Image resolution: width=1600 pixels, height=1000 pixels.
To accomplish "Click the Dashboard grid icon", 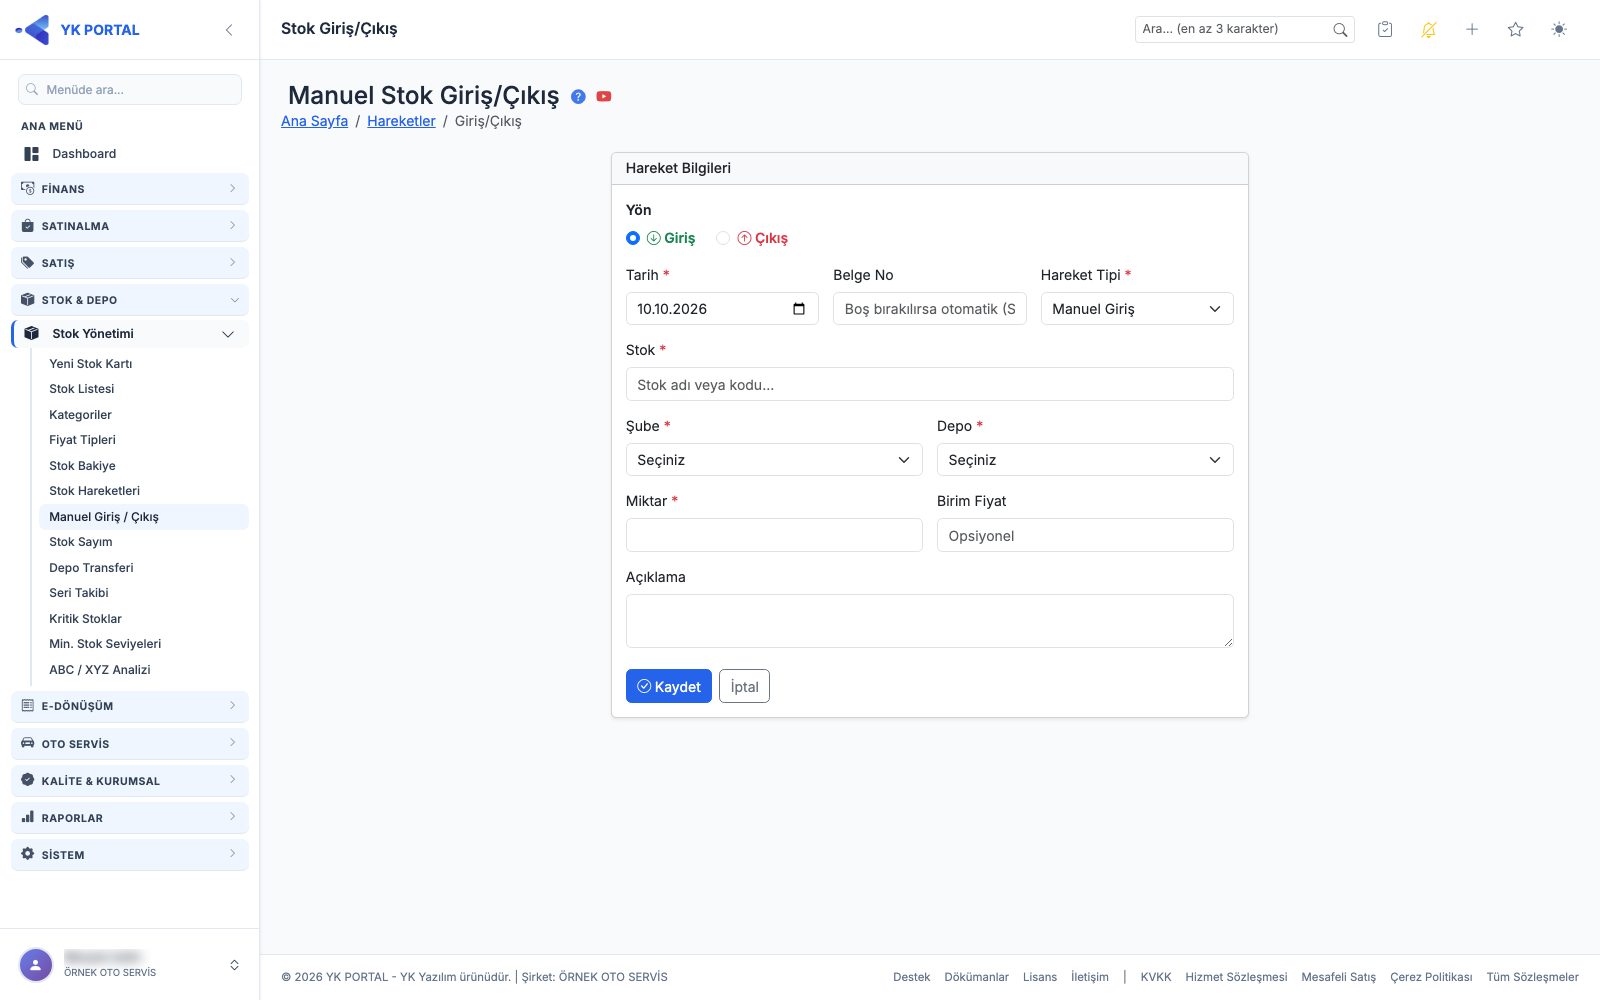I will (32, 154).
